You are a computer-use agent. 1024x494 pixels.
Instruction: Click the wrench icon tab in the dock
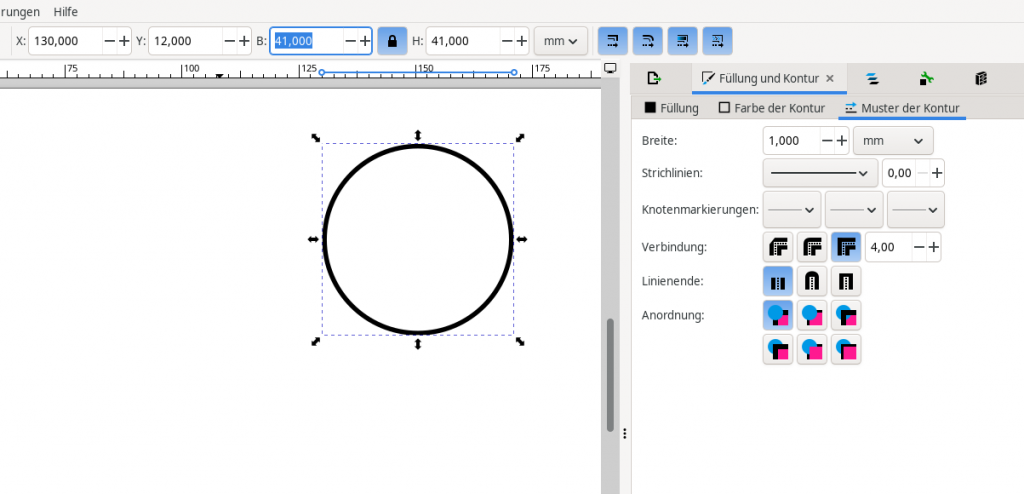click(x=926, y=78)
